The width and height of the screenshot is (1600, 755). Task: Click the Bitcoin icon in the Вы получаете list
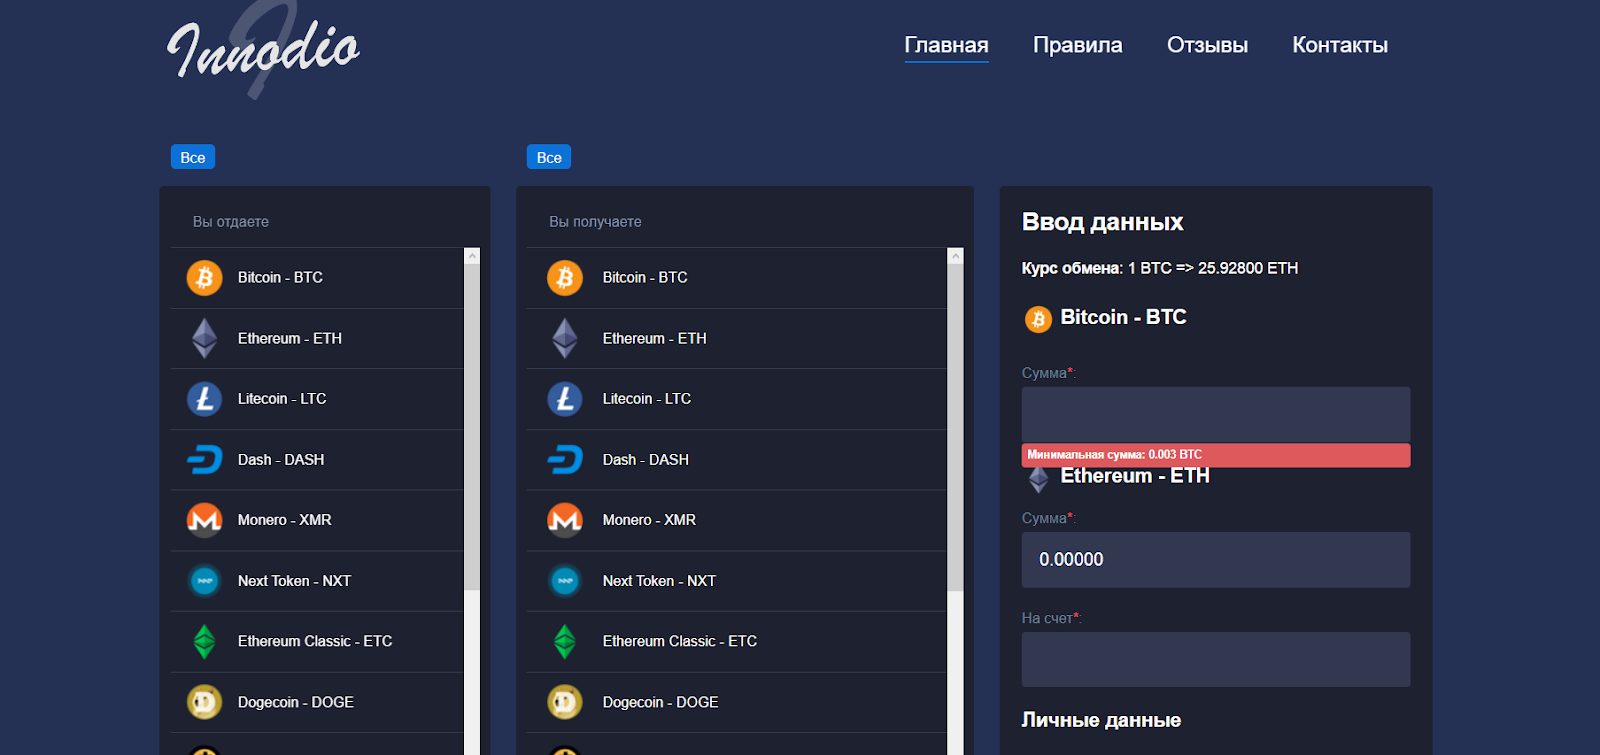(x=564, y=277)
